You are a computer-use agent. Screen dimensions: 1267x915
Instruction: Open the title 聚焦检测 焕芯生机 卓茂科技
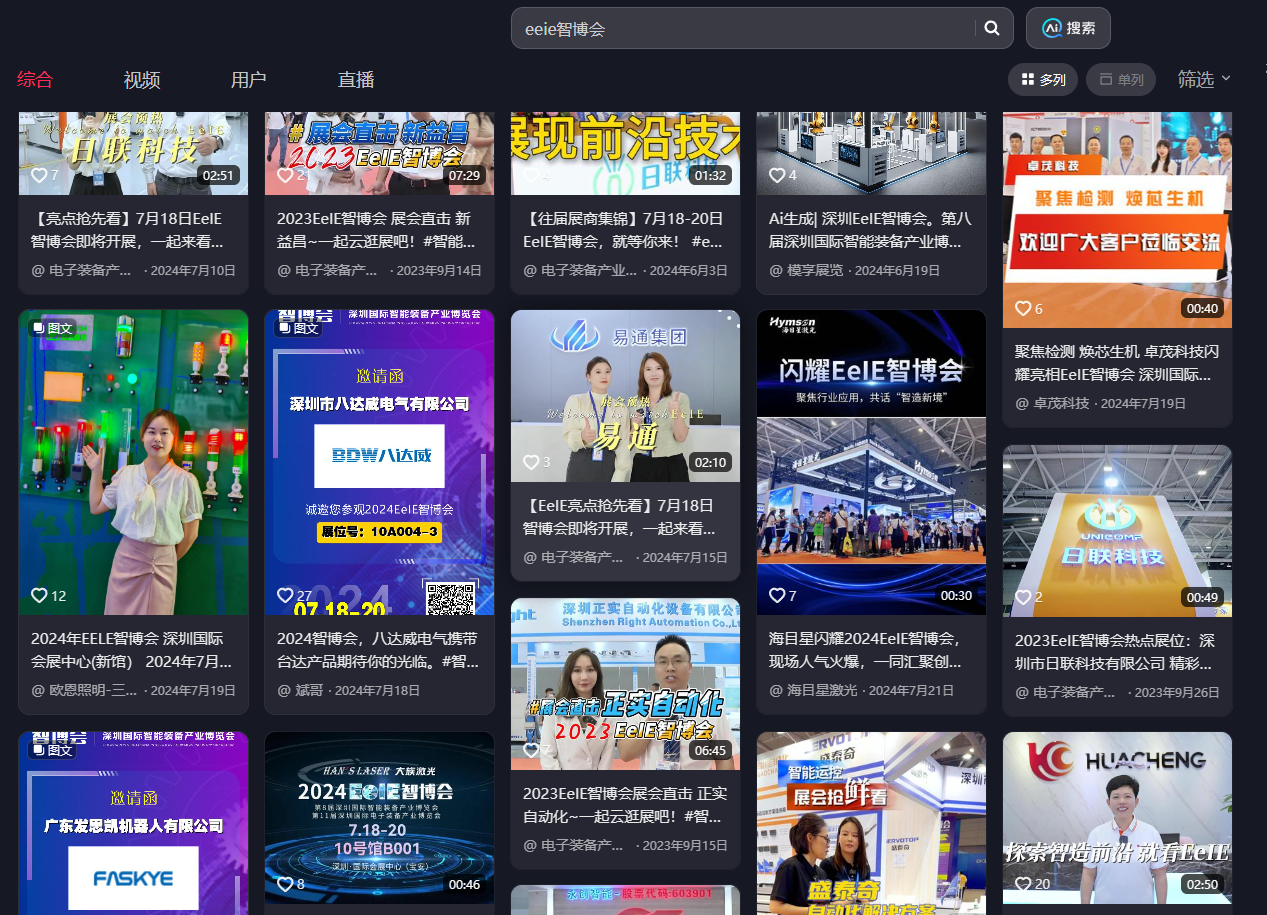click(x=1117, y=363)
